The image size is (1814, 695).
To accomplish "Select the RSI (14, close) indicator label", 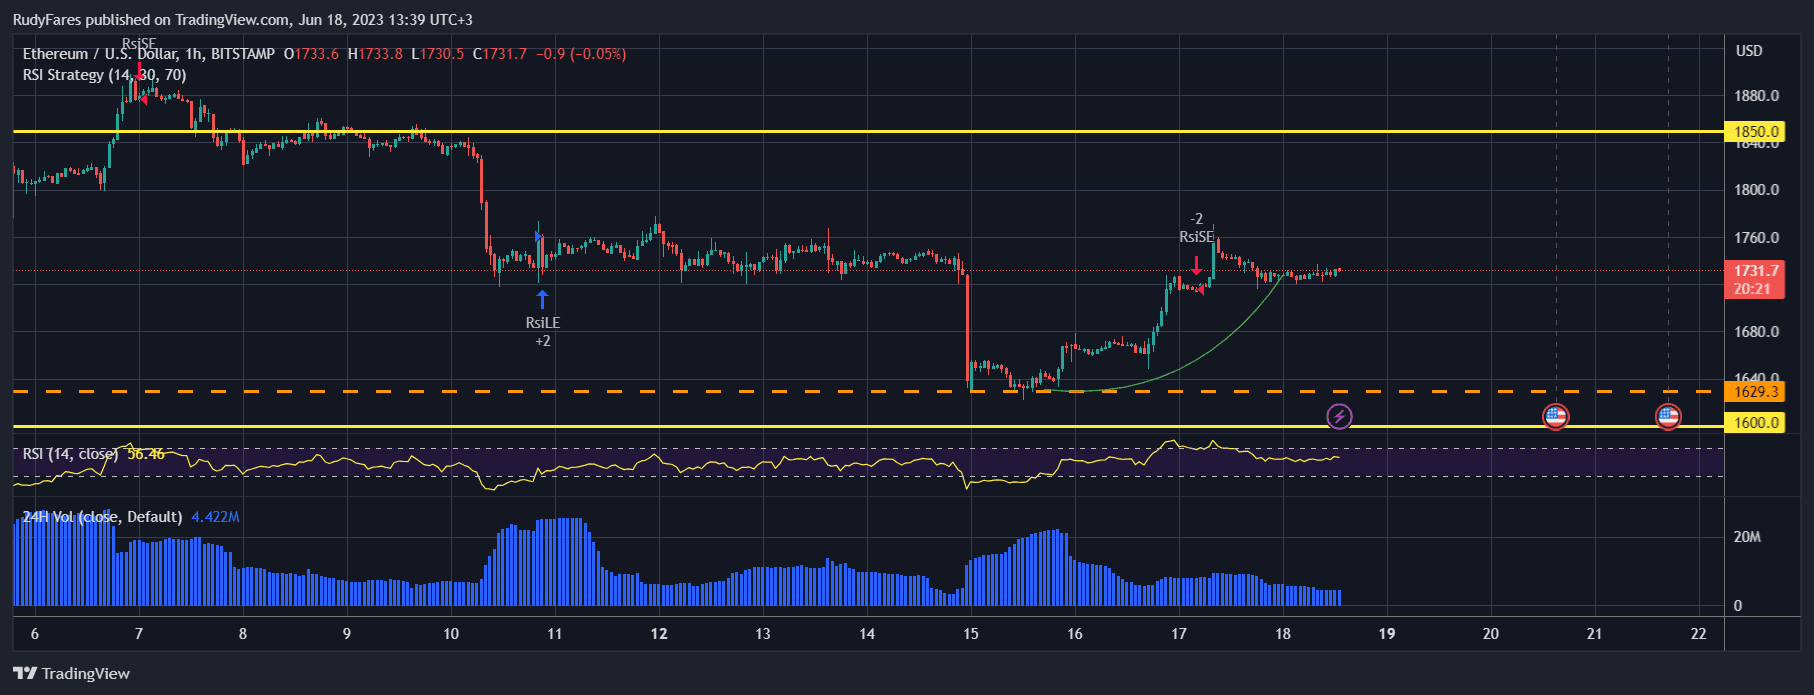I will click(70, 454).
